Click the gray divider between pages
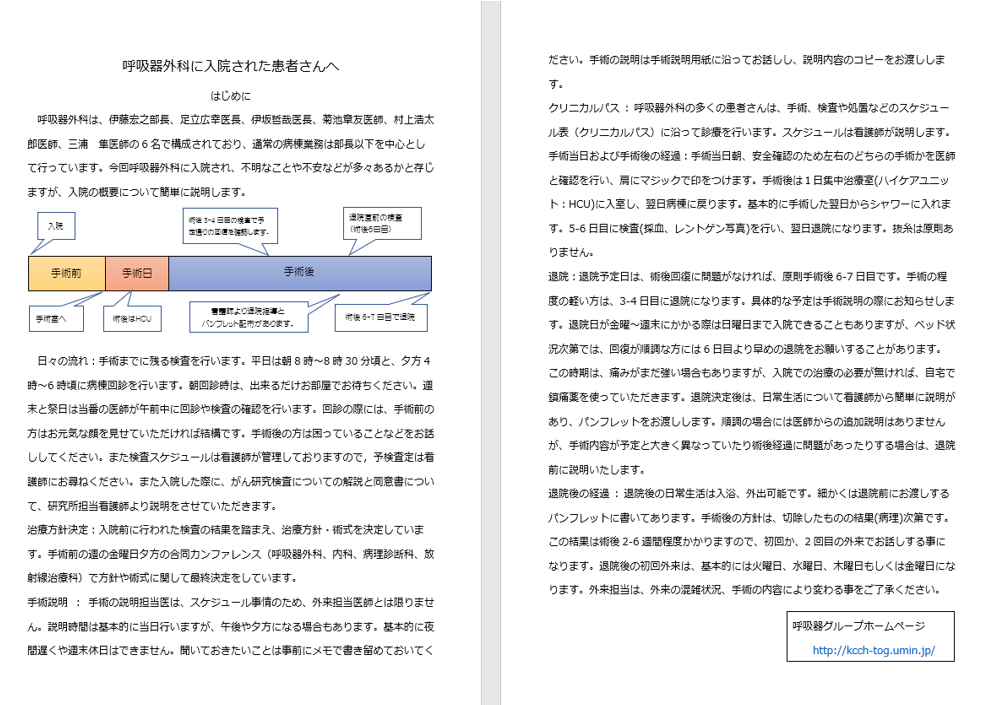The width and height of the screenshot is (983, 705). (x=490, y=352)
